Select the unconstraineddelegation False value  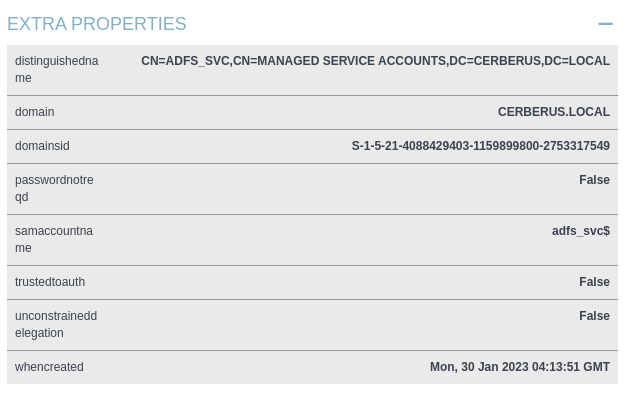[594, 316]
